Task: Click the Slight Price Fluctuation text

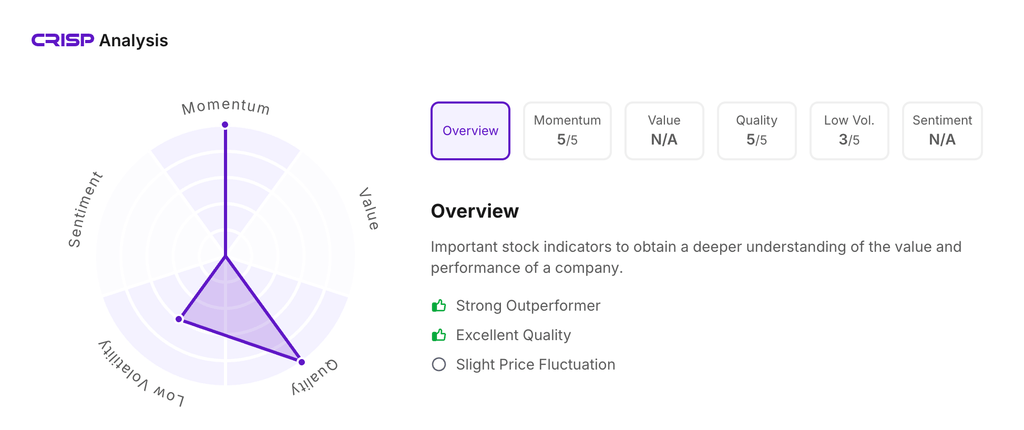Action: [x=535, y=365]
